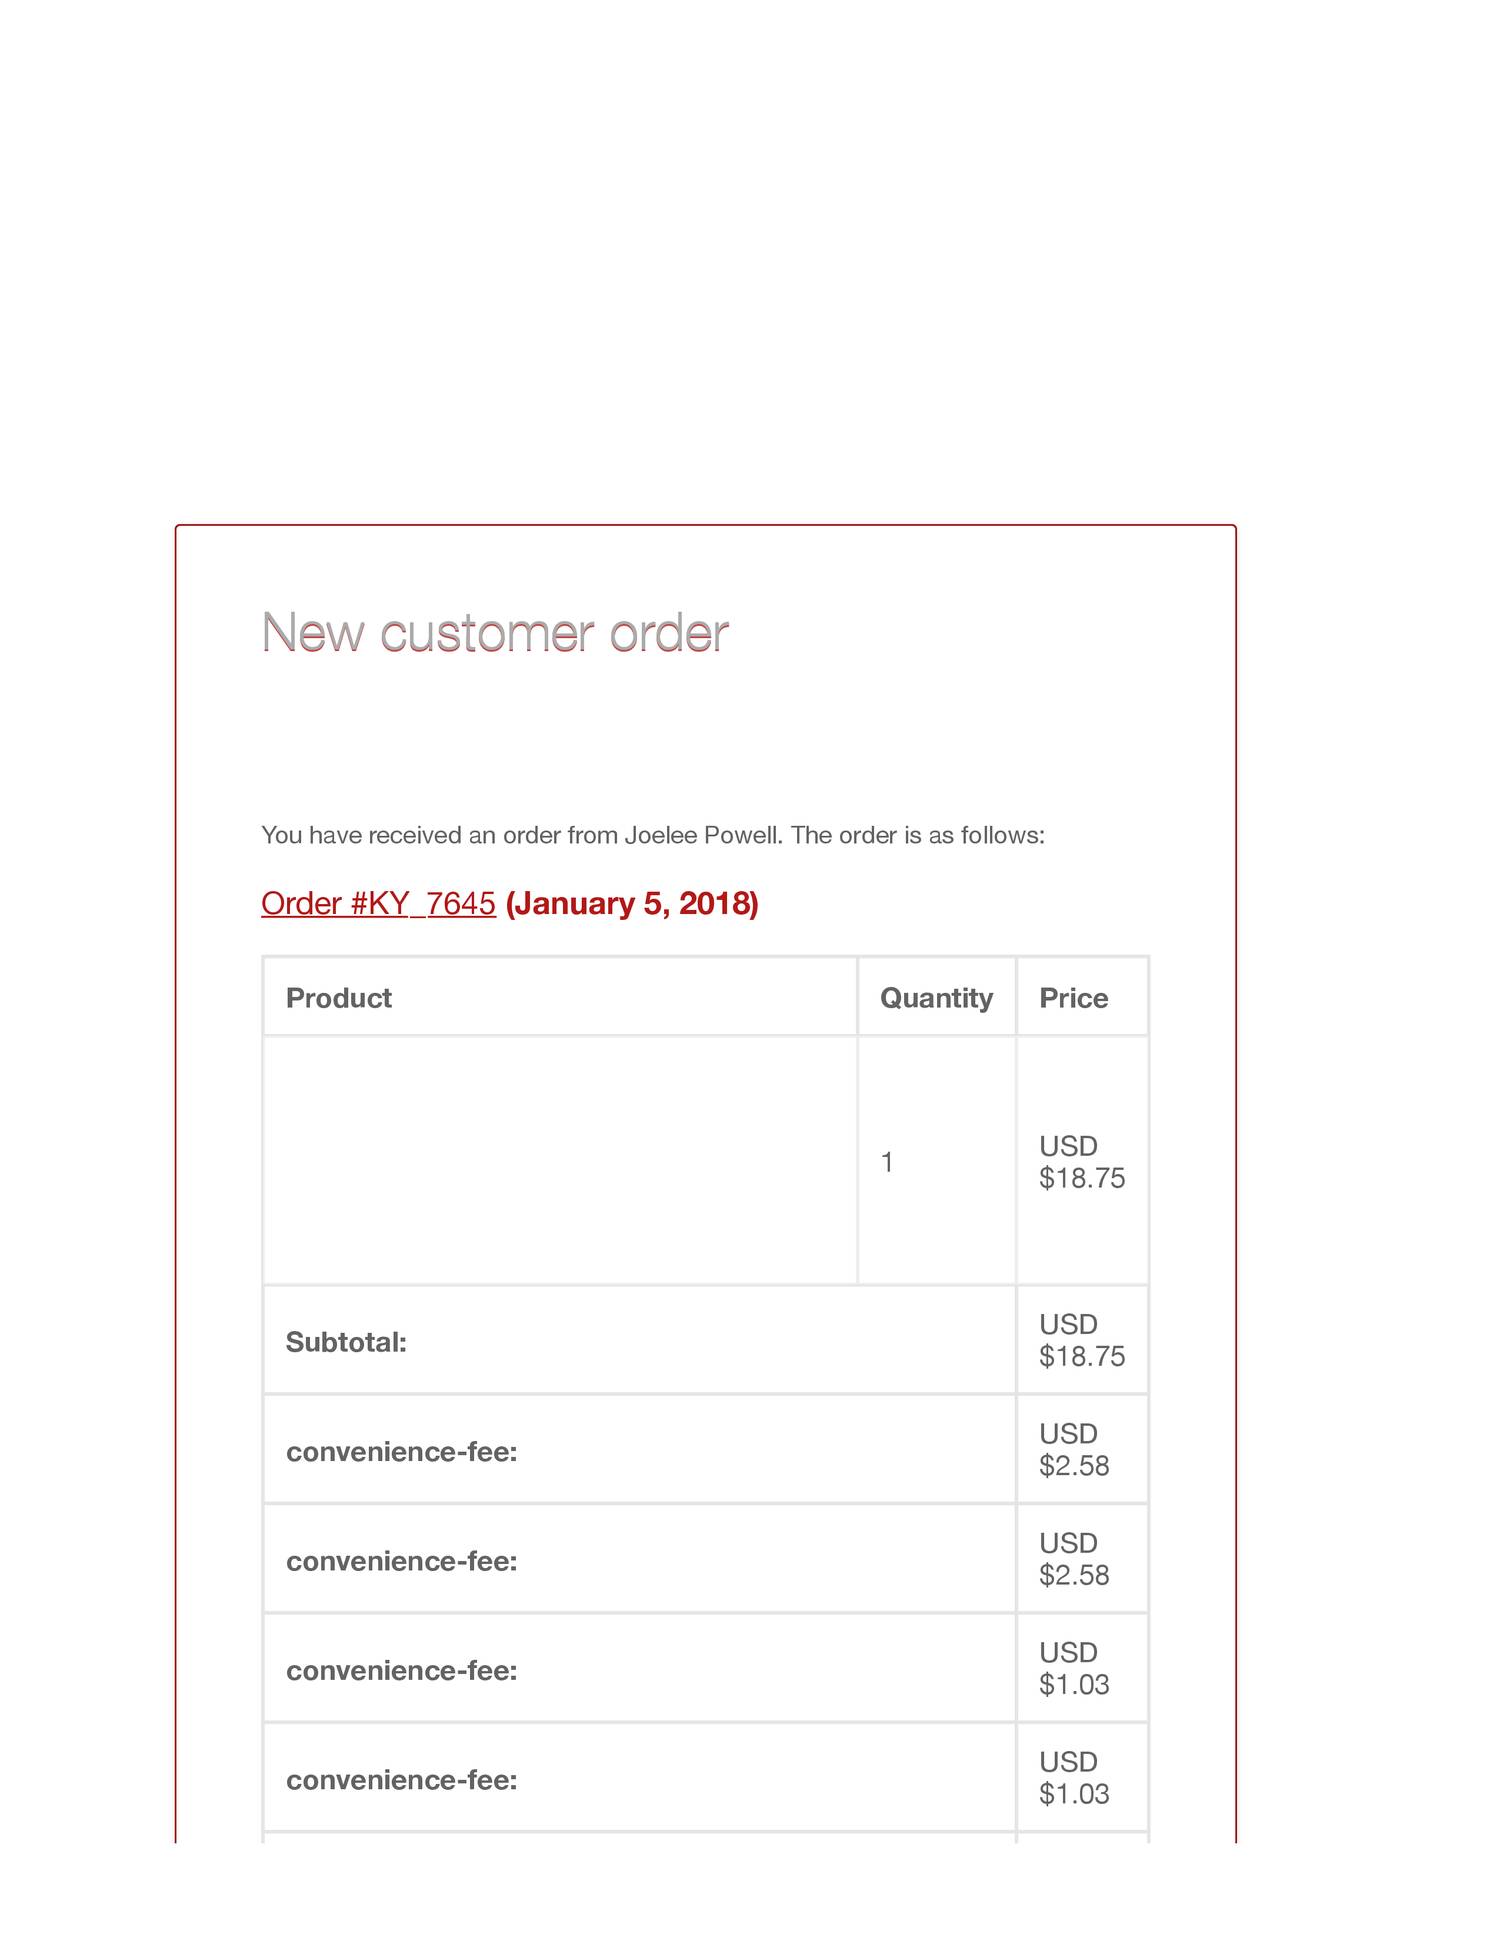Click the product row's USD $18.75 price

(x=1081, y=1162)
